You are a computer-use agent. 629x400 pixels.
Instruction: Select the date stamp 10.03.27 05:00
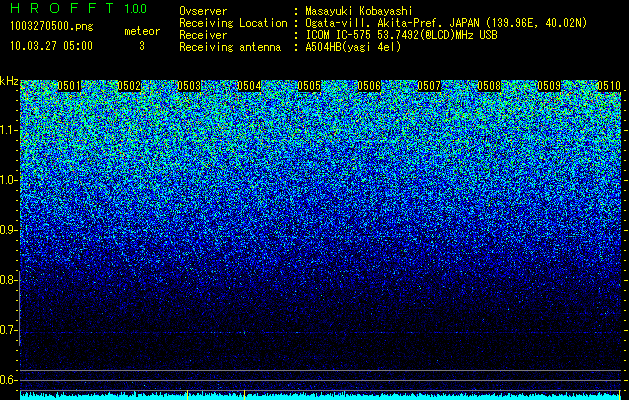pos(51,46)
